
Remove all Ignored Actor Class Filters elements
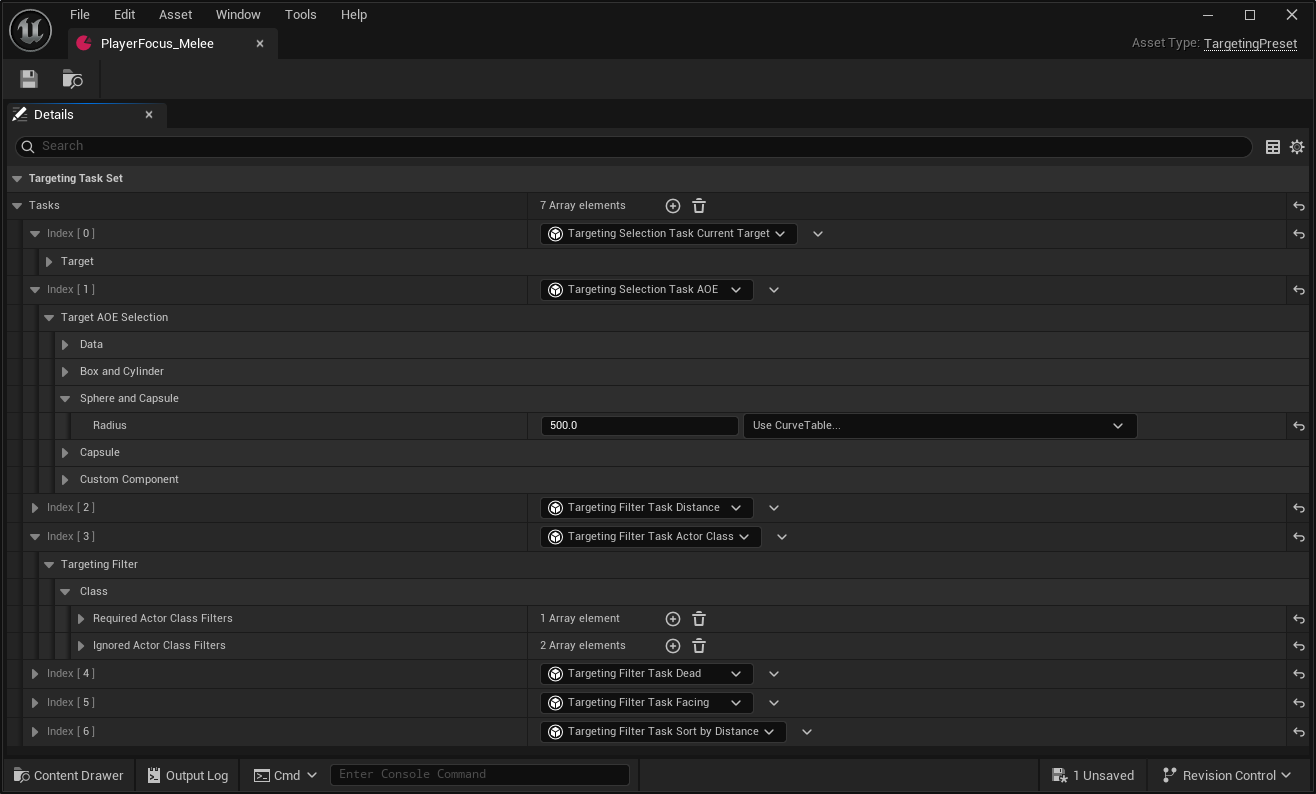pos(699,646)
